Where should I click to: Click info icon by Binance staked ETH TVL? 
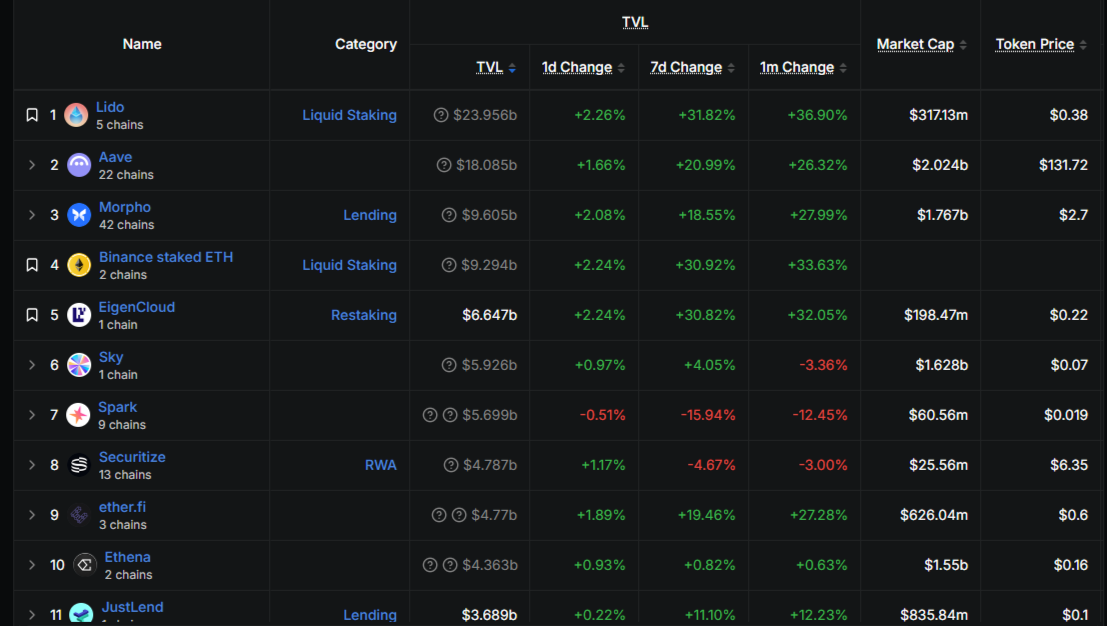(x=449, y=265)
